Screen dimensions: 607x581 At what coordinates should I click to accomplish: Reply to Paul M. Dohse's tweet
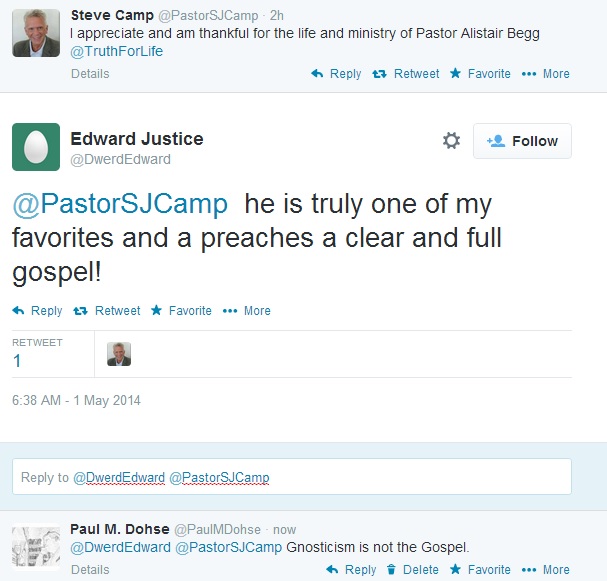point(351,570)
